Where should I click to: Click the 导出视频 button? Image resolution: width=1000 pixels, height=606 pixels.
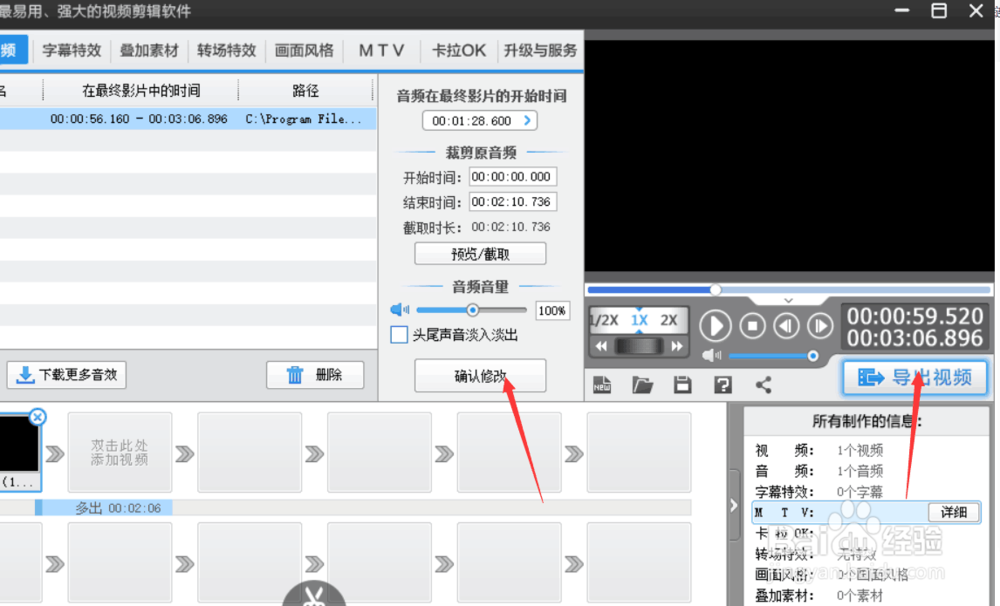tap(915, 378)
